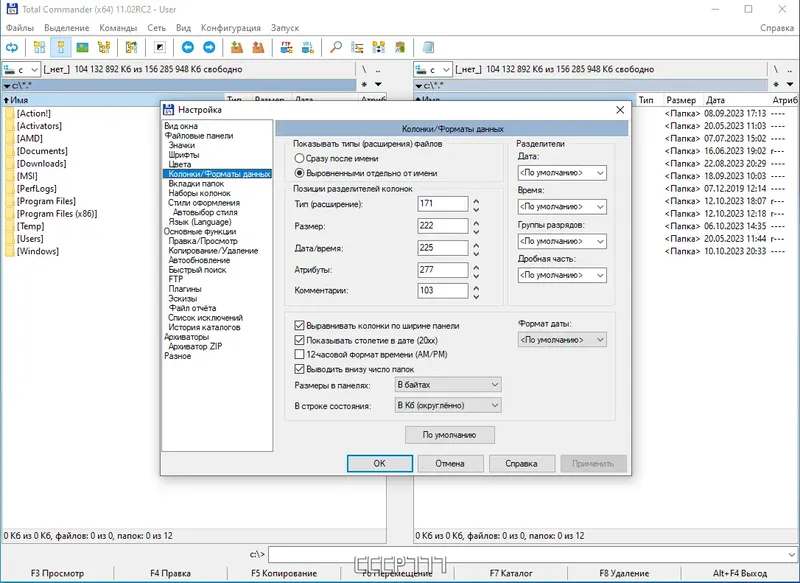The image size is (800, 583).
Task: Click the copy names clipboard toolbar icon
Action: click(x=400, y=48)
